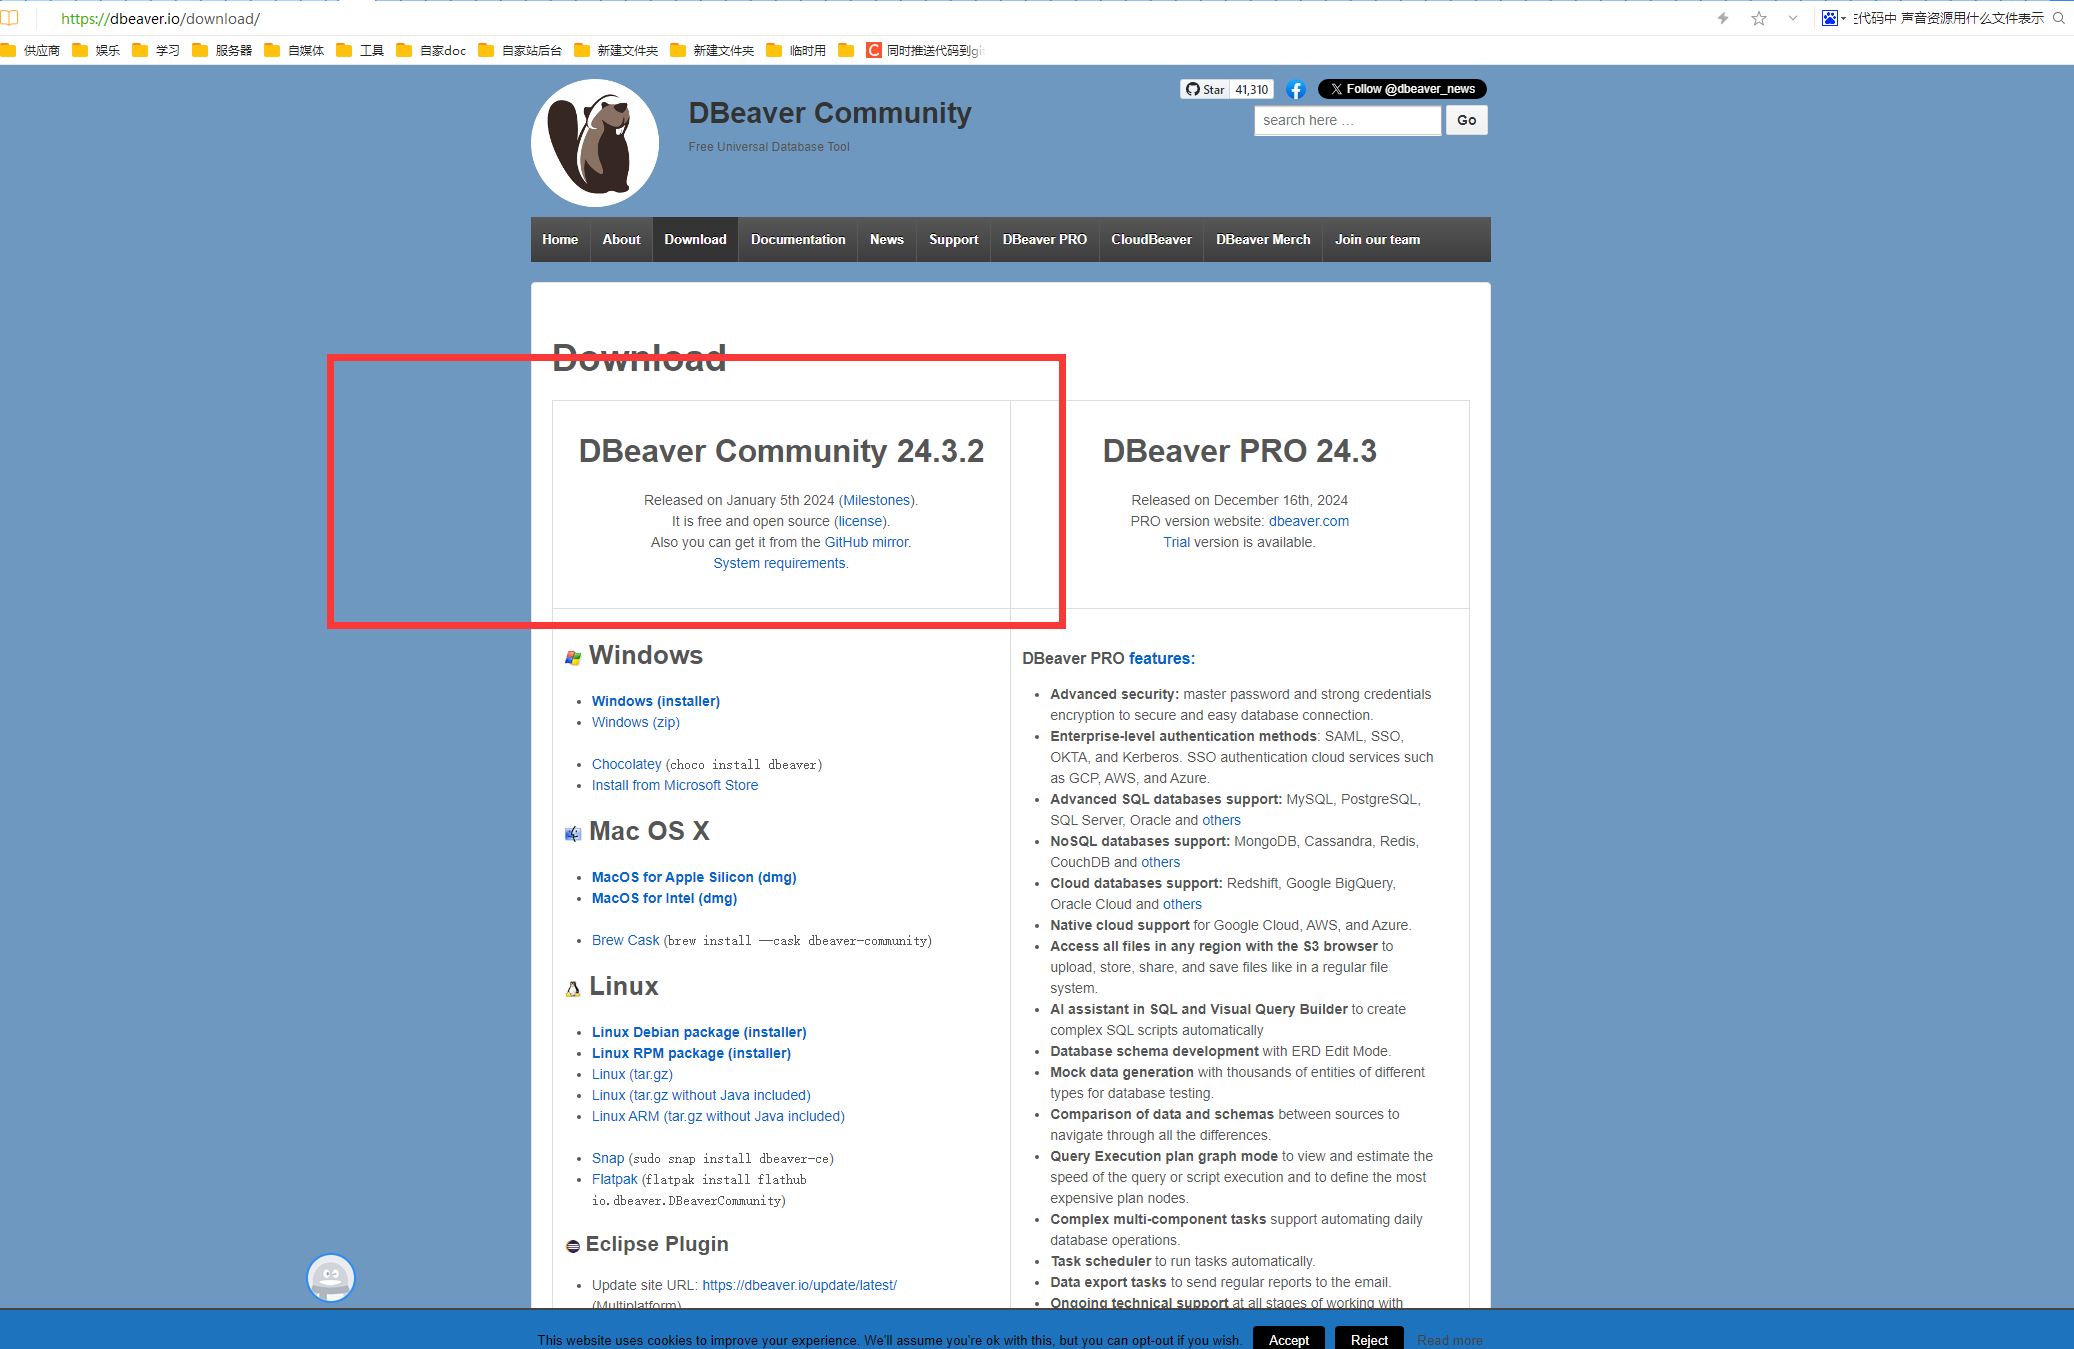The height and width of the screenshot is (1349, 2074).
Task: Expand the chevron next to bookmark star
Action: 1792,18
